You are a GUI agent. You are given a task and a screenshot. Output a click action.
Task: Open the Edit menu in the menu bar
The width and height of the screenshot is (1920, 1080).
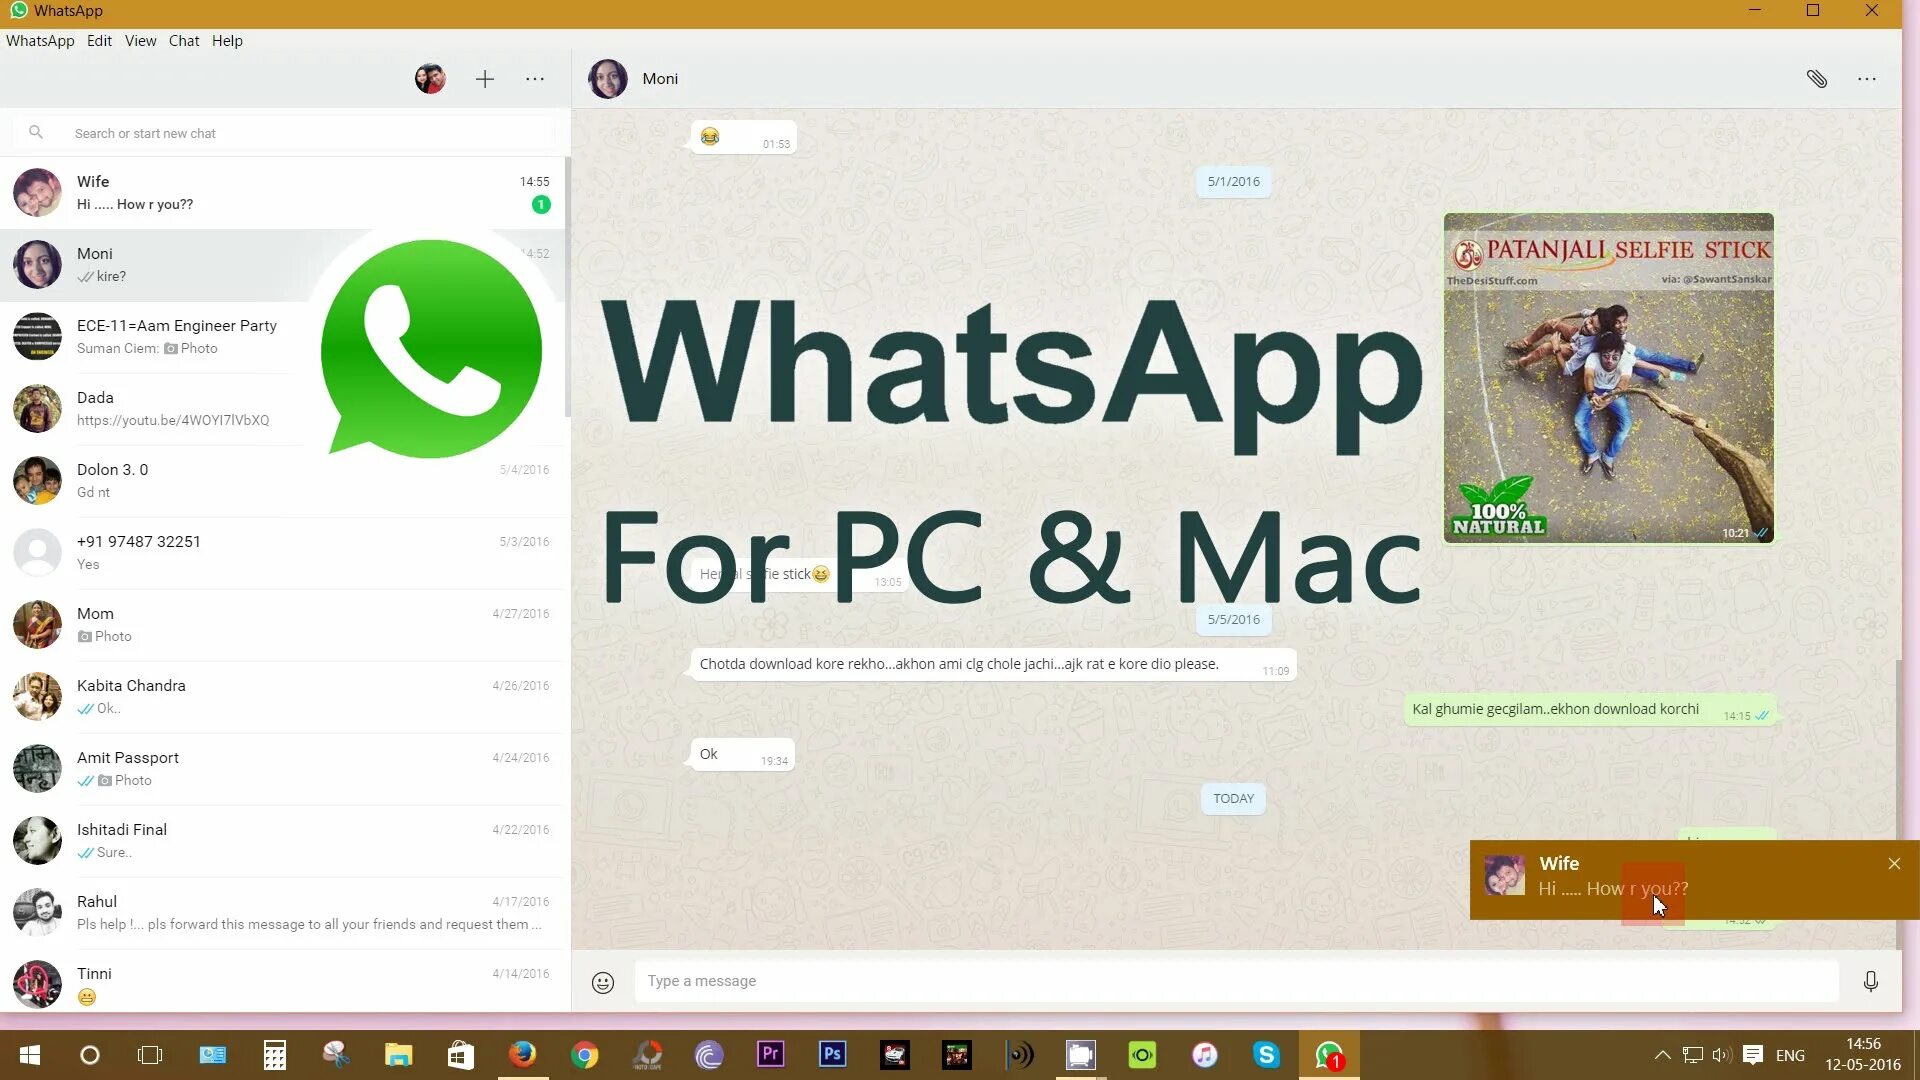tap(100, 41)
